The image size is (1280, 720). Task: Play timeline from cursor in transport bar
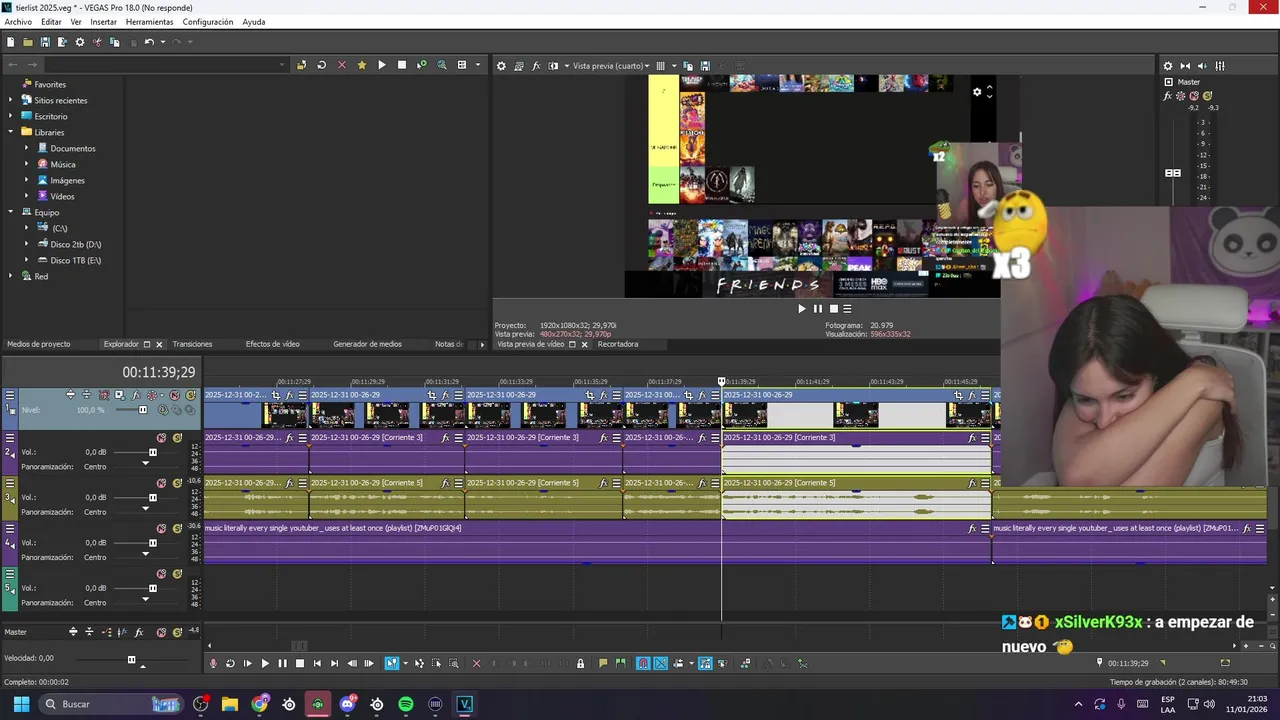(x=265, y=663)
